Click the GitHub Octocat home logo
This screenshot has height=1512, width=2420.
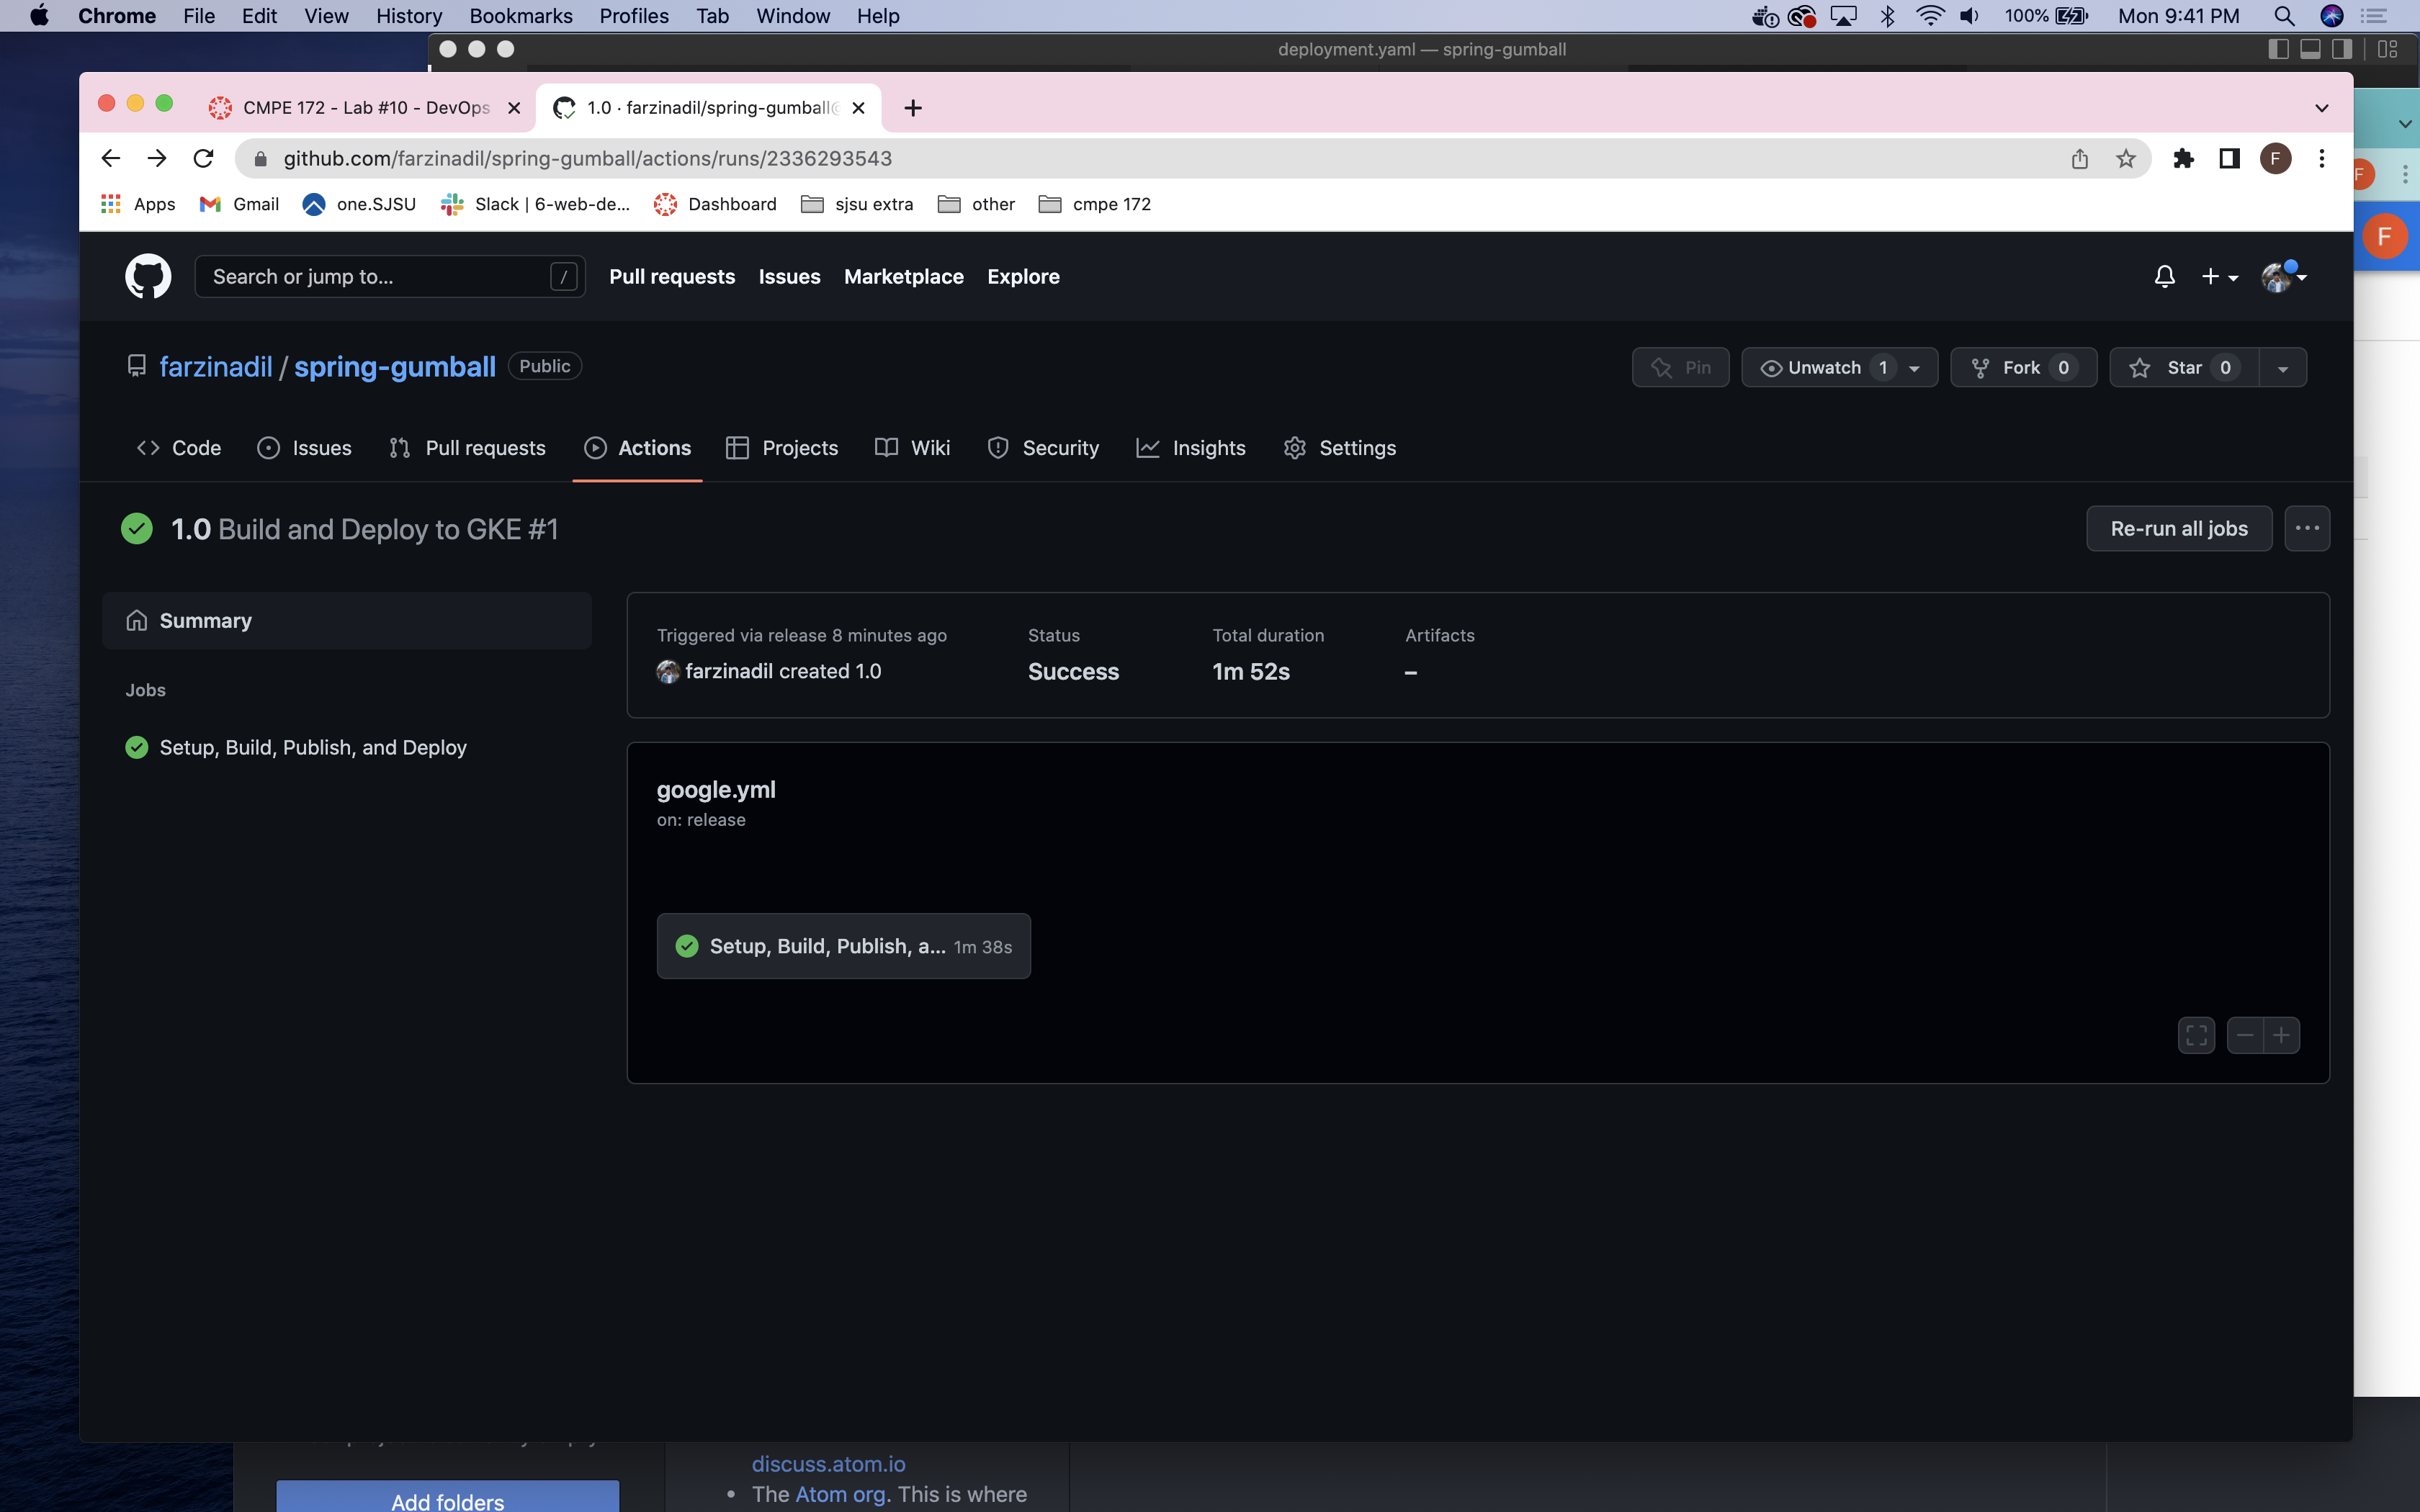(148, 276)
